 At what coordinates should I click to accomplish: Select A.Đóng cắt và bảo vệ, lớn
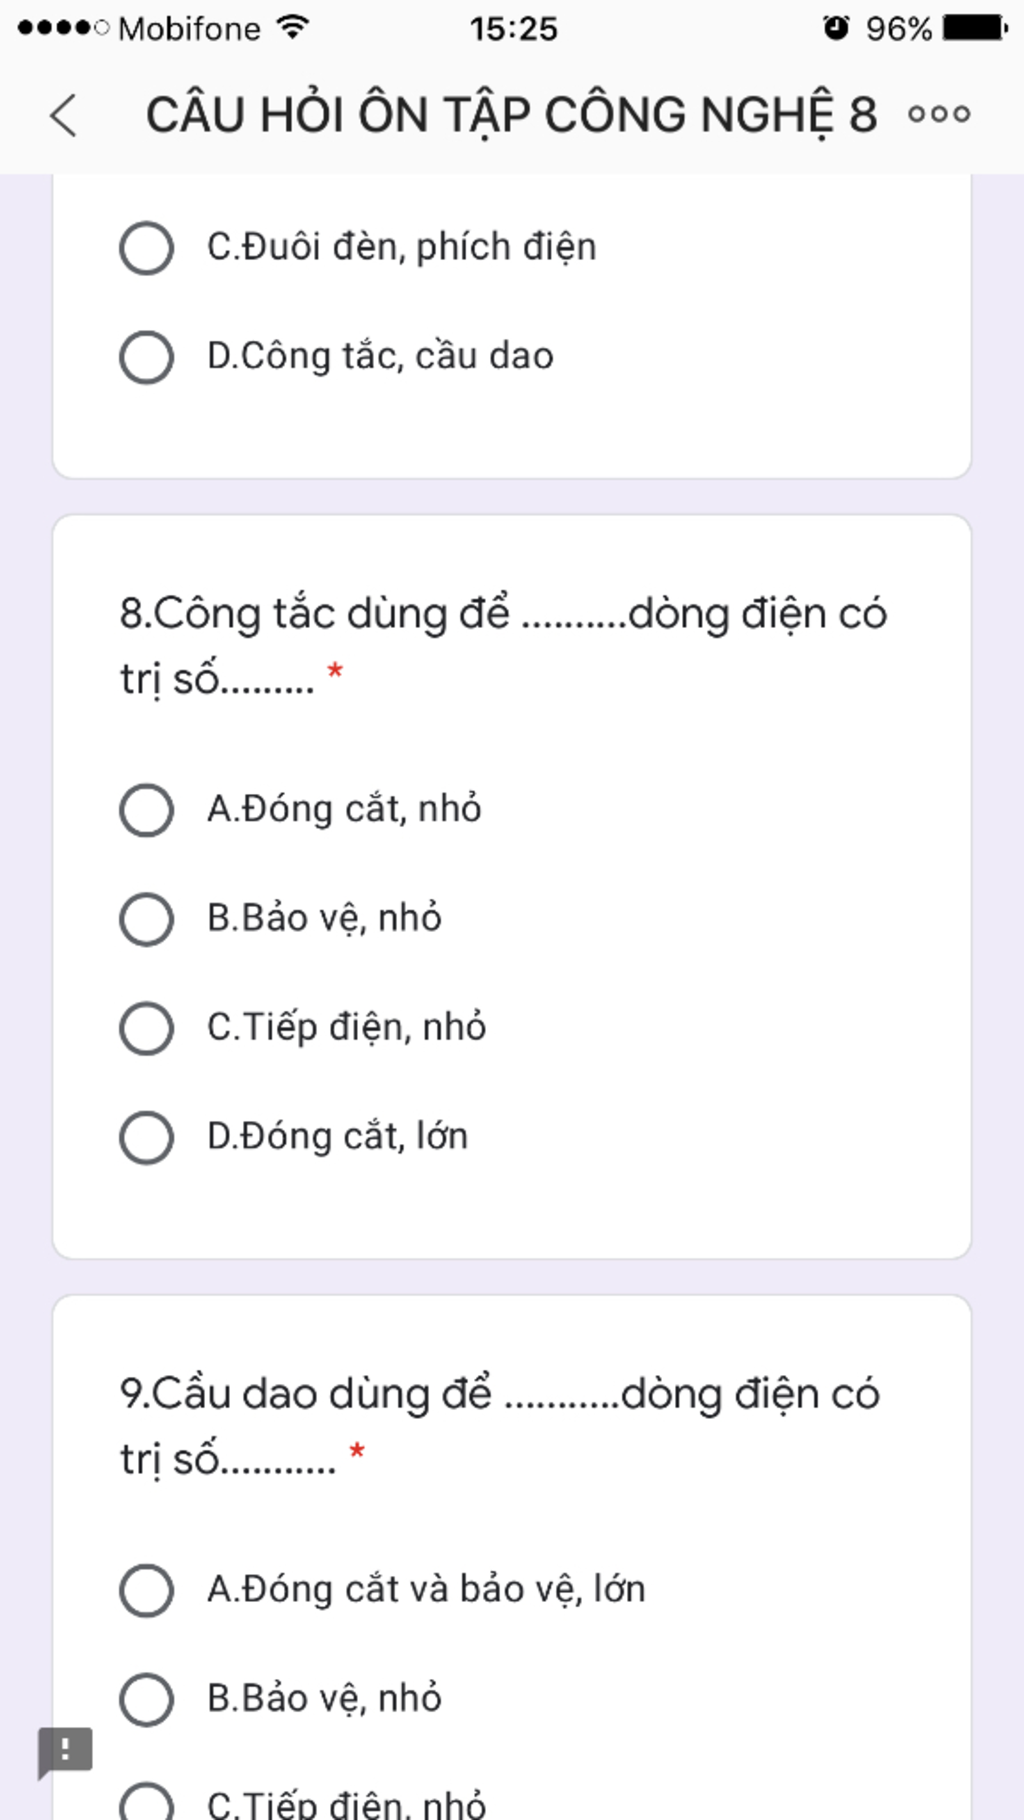(x=147, y=1590)
